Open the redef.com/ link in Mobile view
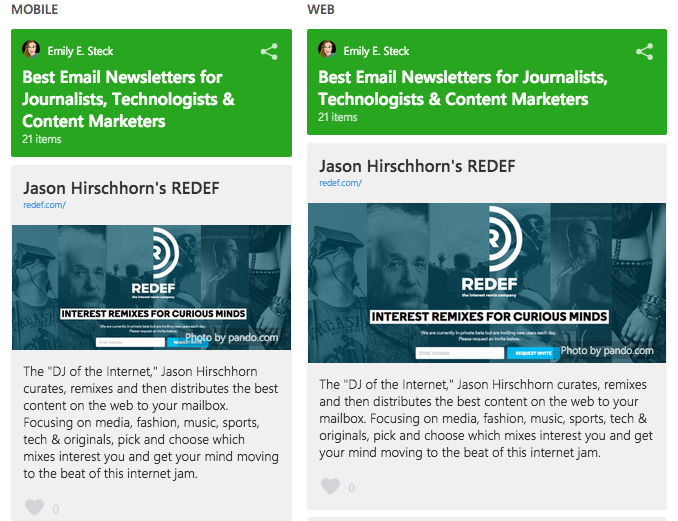The image size is (678, 521). pyautogui.click(x=45, y=205)
